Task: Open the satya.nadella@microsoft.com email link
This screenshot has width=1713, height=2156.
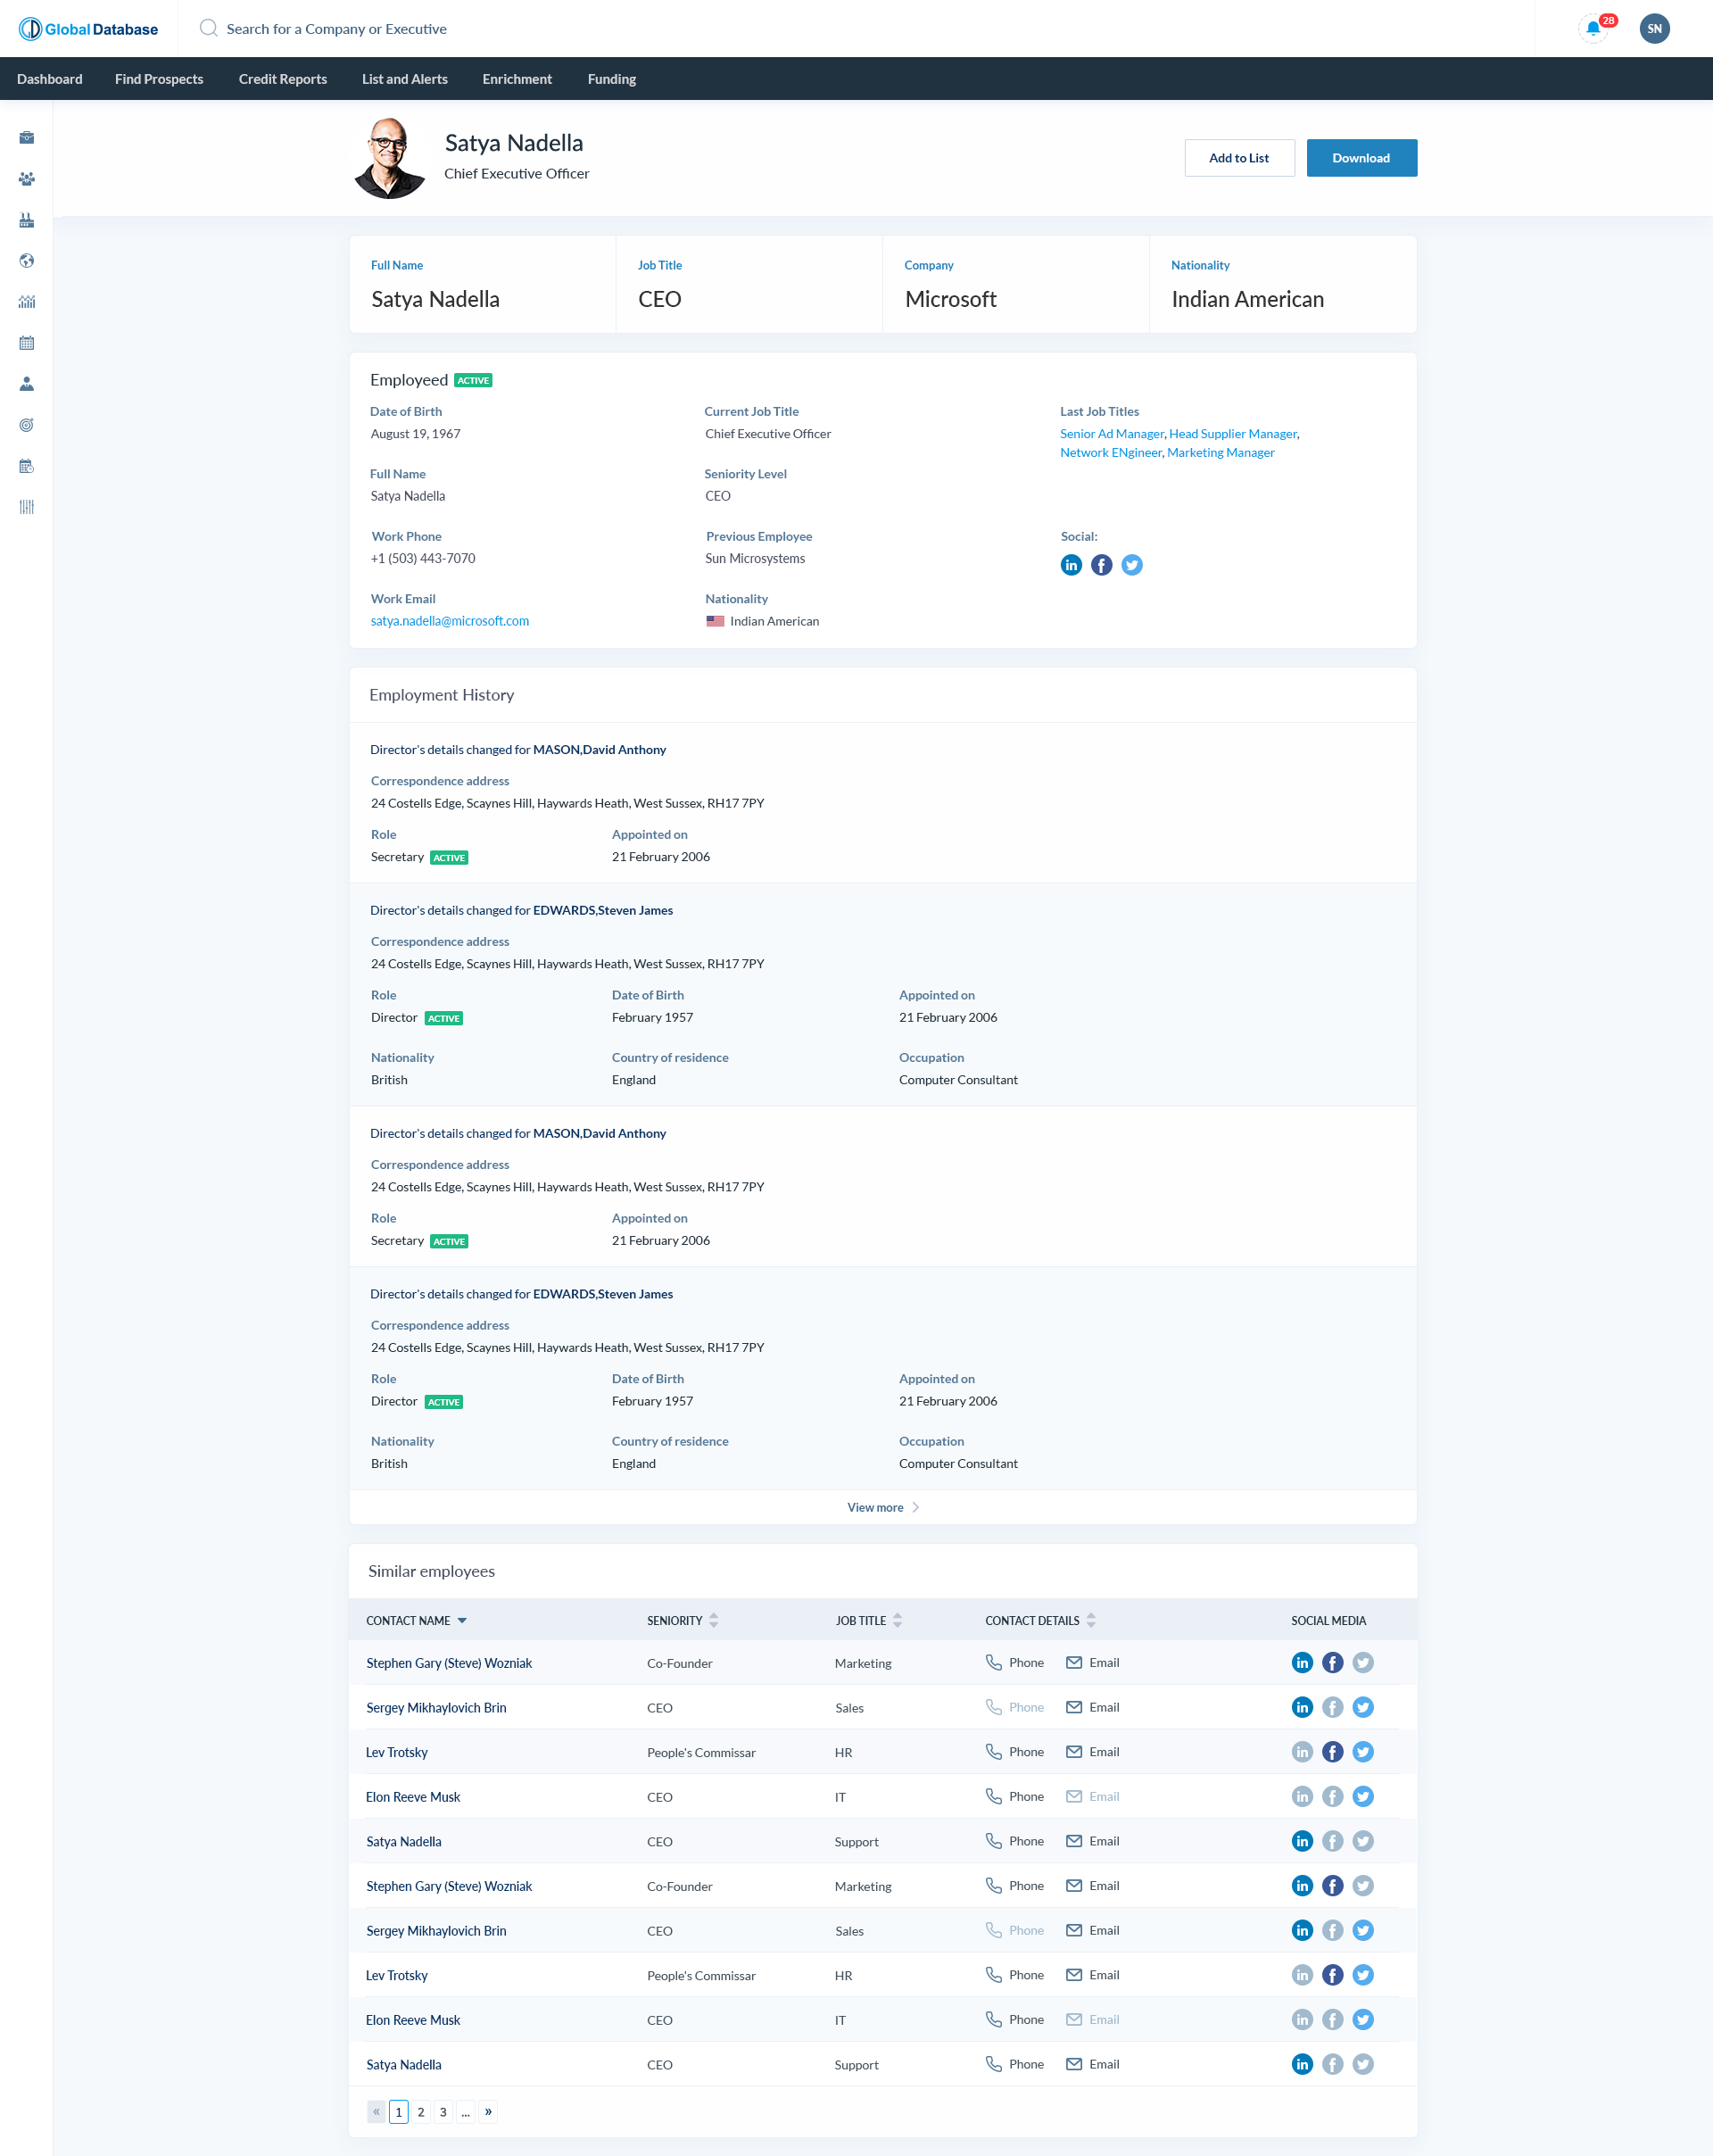Action: click(x=450, y=621)
